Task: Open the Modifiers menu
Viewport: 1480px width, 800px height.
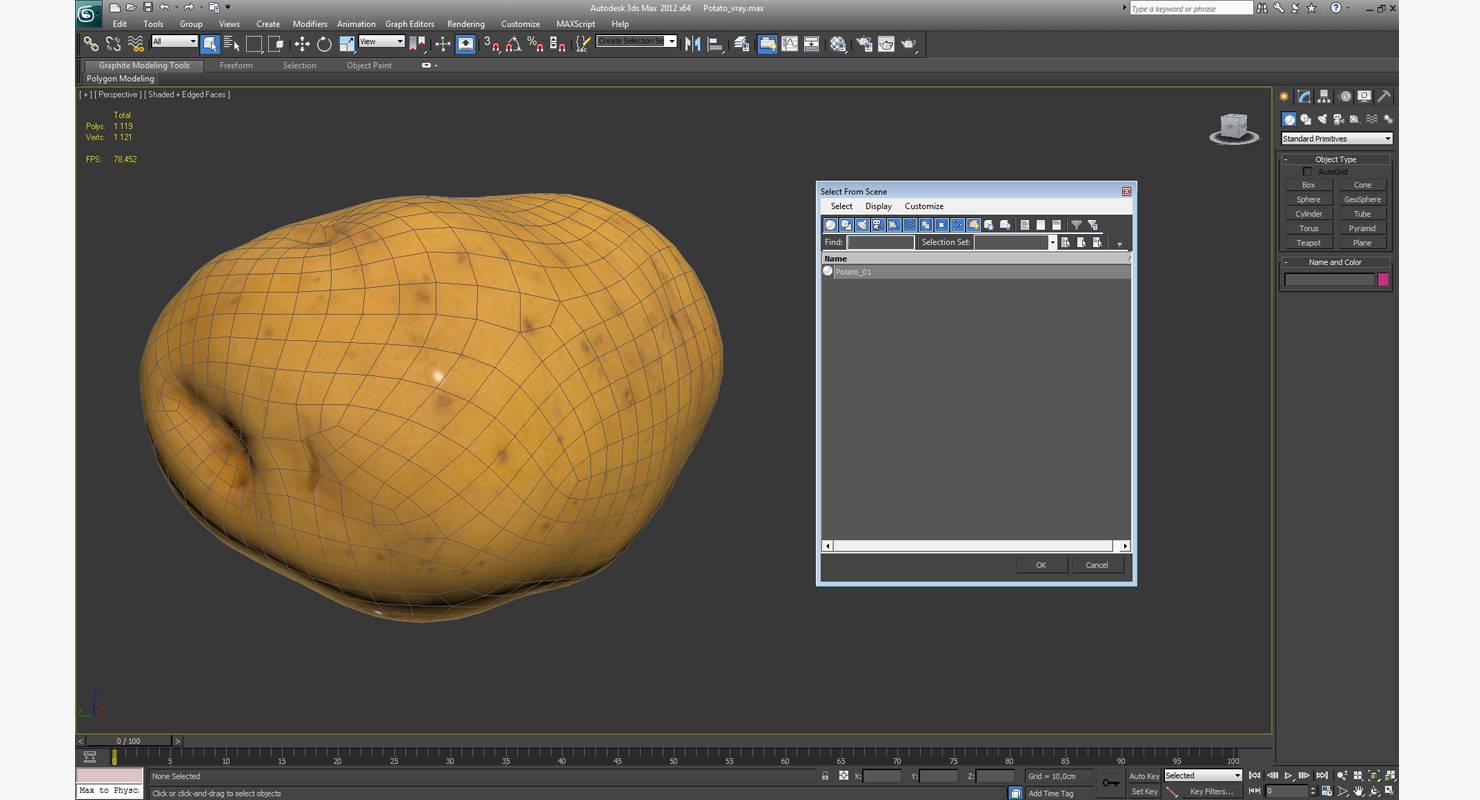Action: pyautogui.click(x=310, y=24)
